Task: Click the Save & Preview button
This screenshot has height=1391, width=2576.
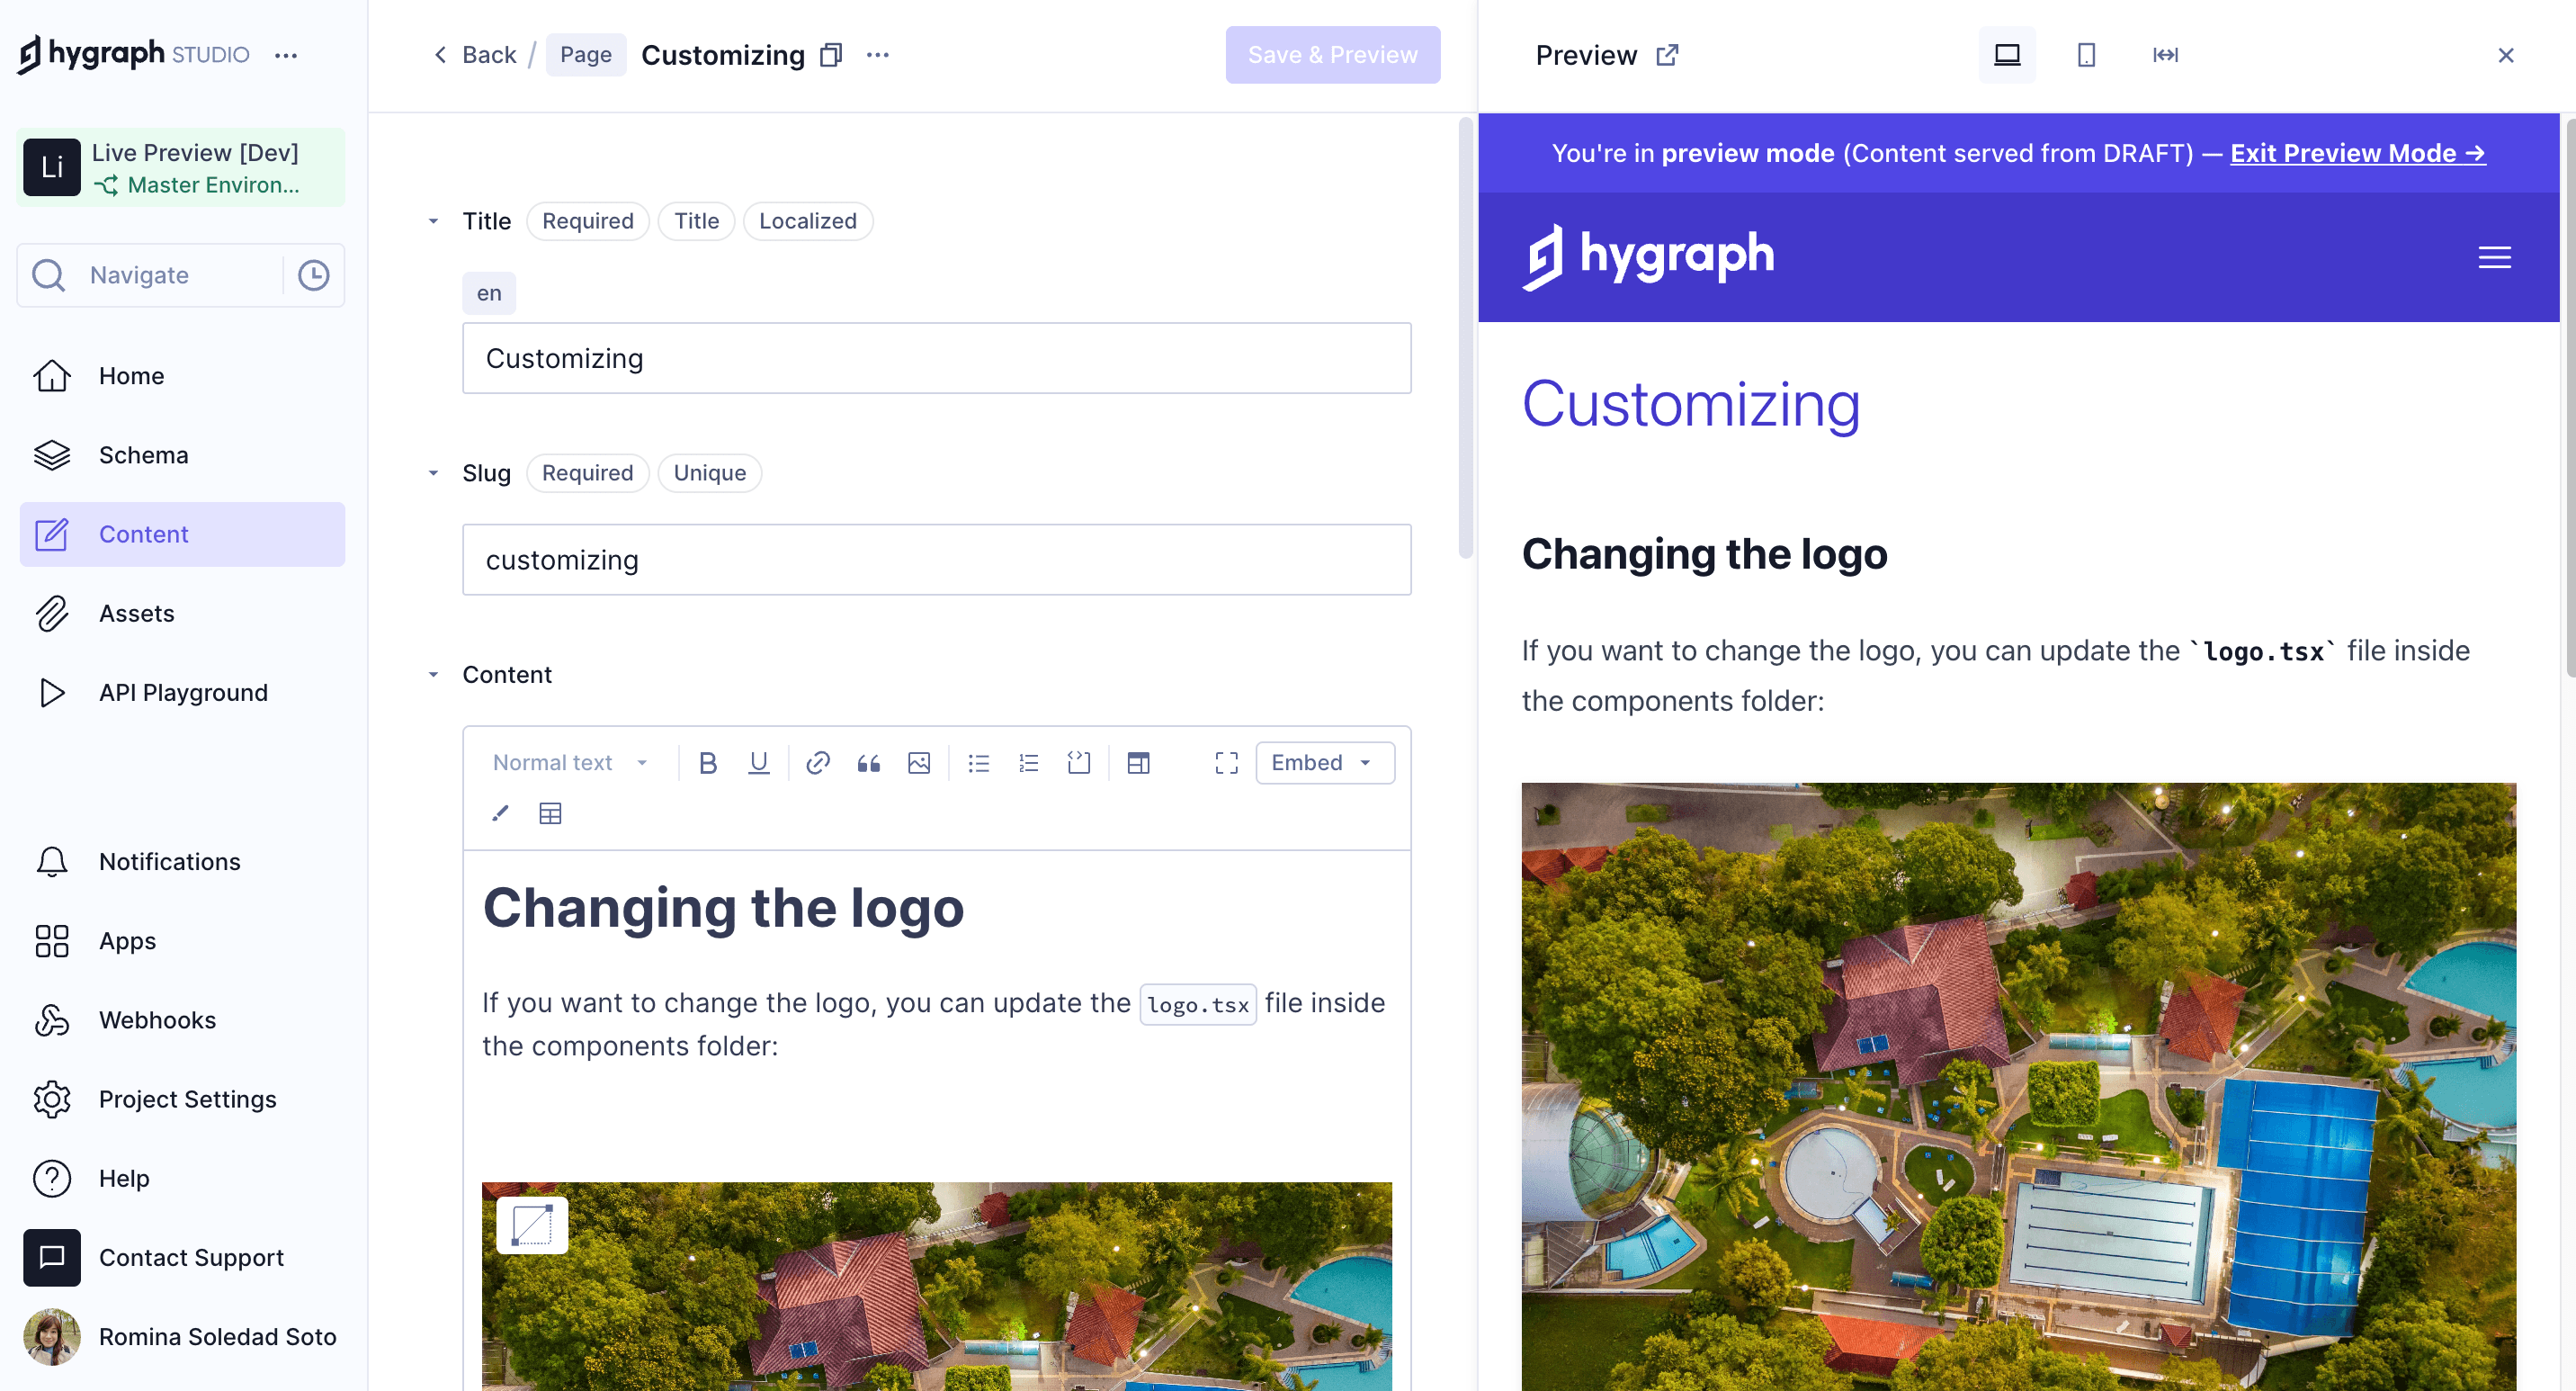Action: point(1332,55)
